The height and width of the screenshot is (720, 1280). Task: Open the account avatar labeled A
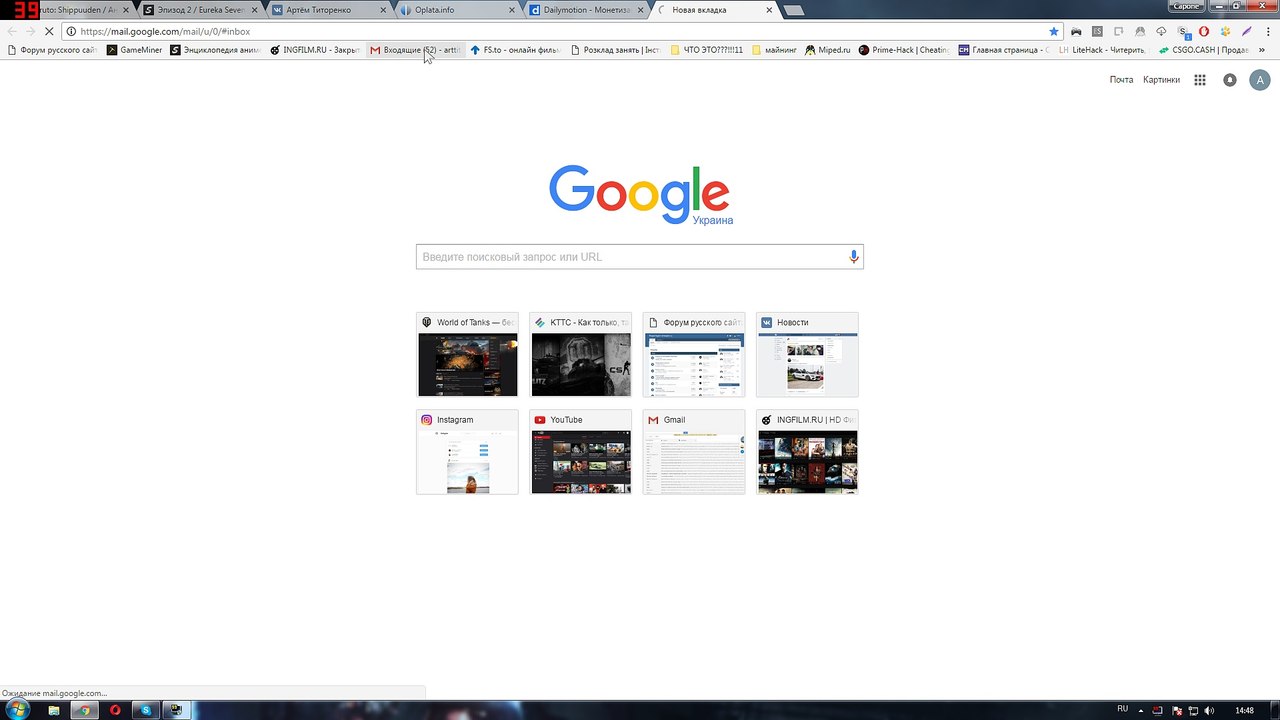1260,80
